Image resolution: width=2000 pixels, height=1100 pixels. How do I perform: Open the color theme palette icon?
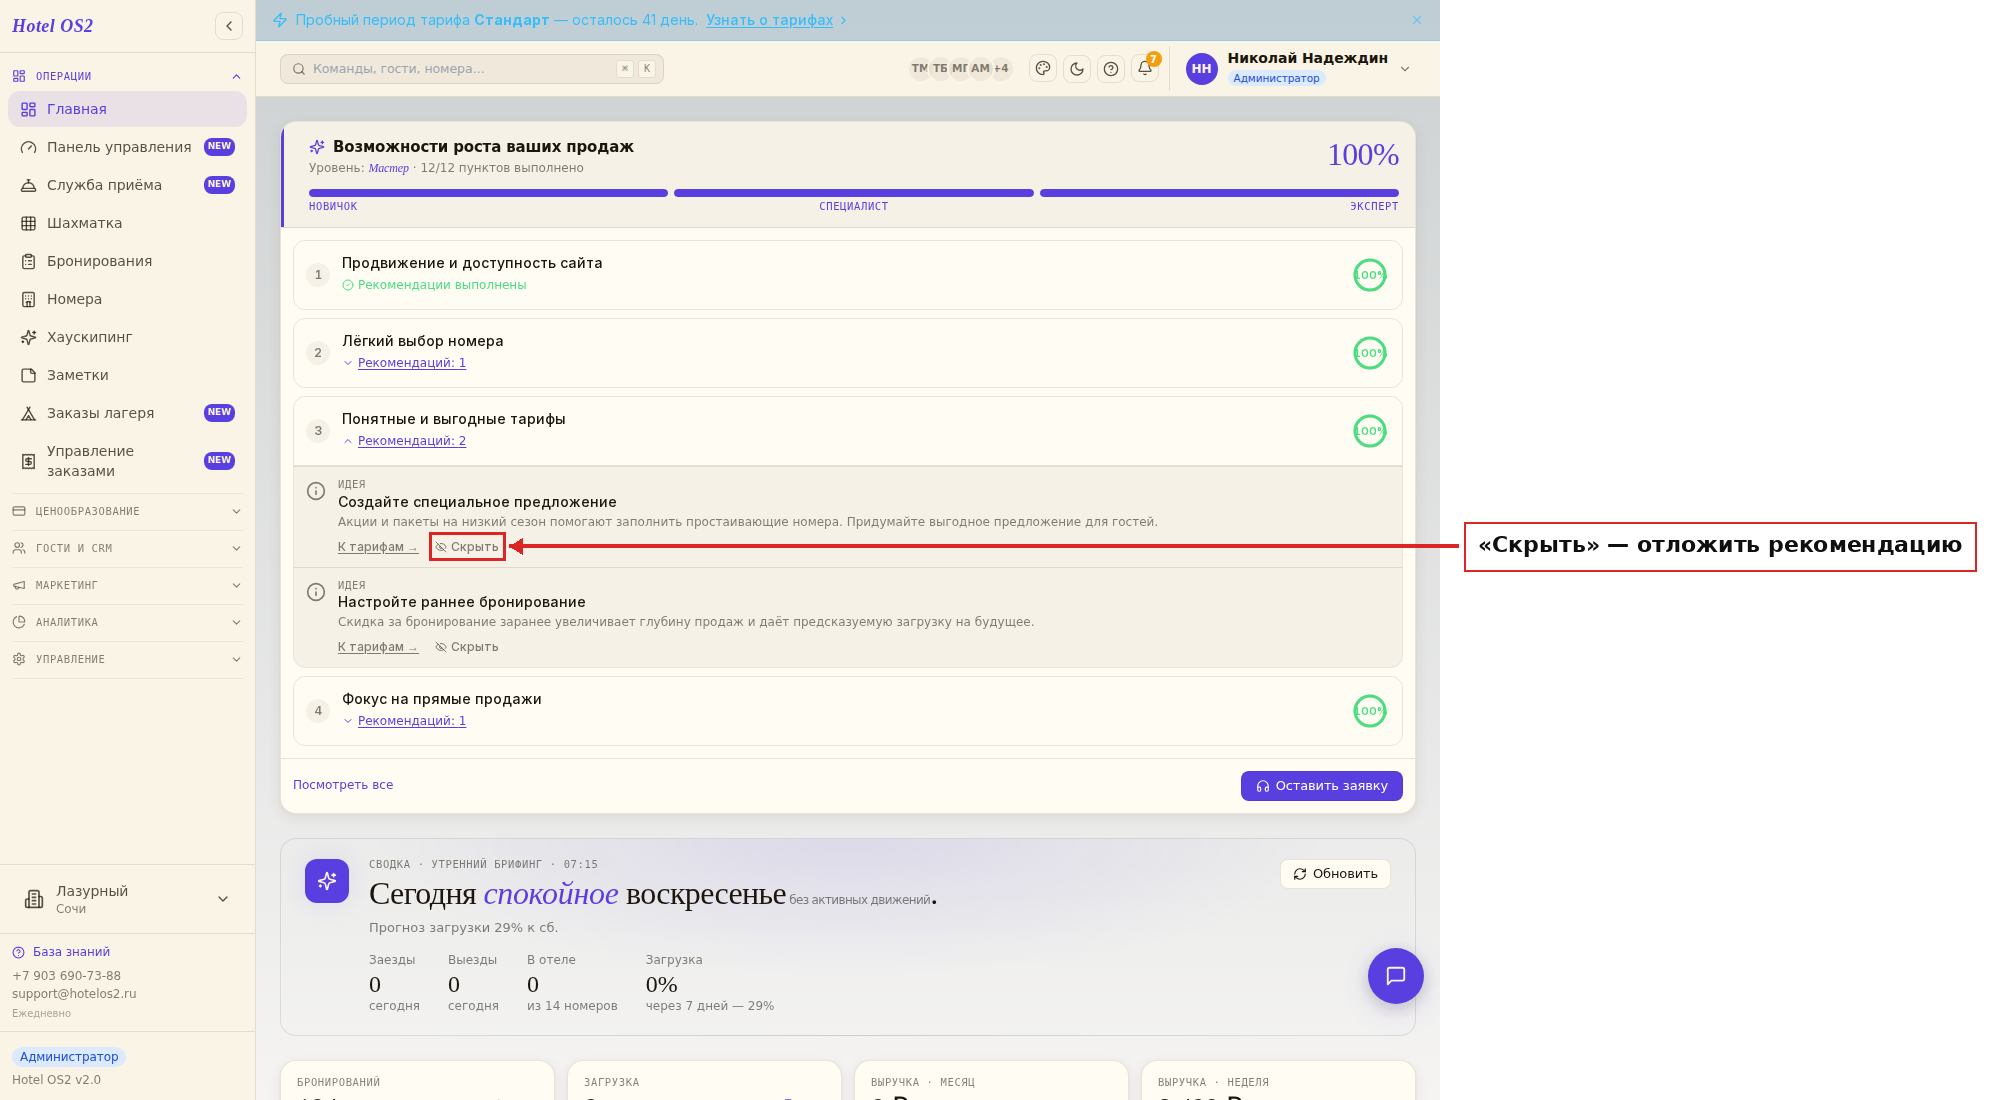click(1043, 69)
